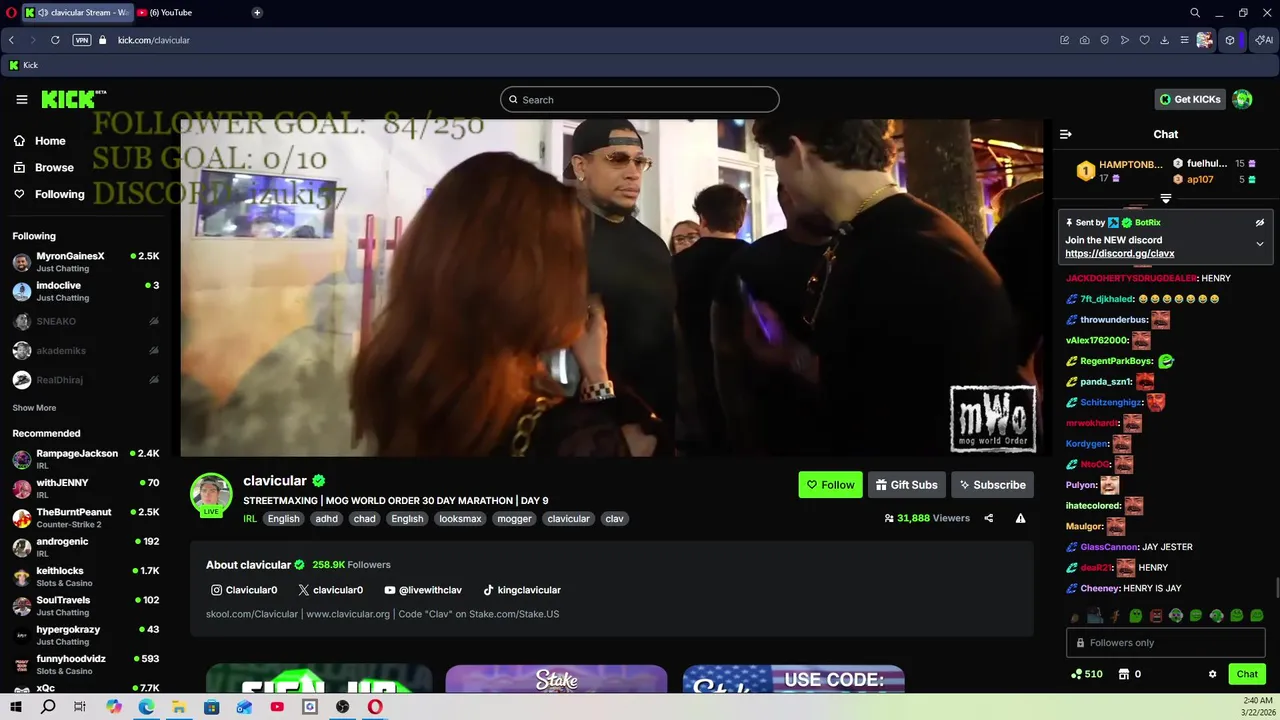This screenshot has width=1280, height=720.
Task: Open keithlocks recommended channel
Action: coord(86,577)
